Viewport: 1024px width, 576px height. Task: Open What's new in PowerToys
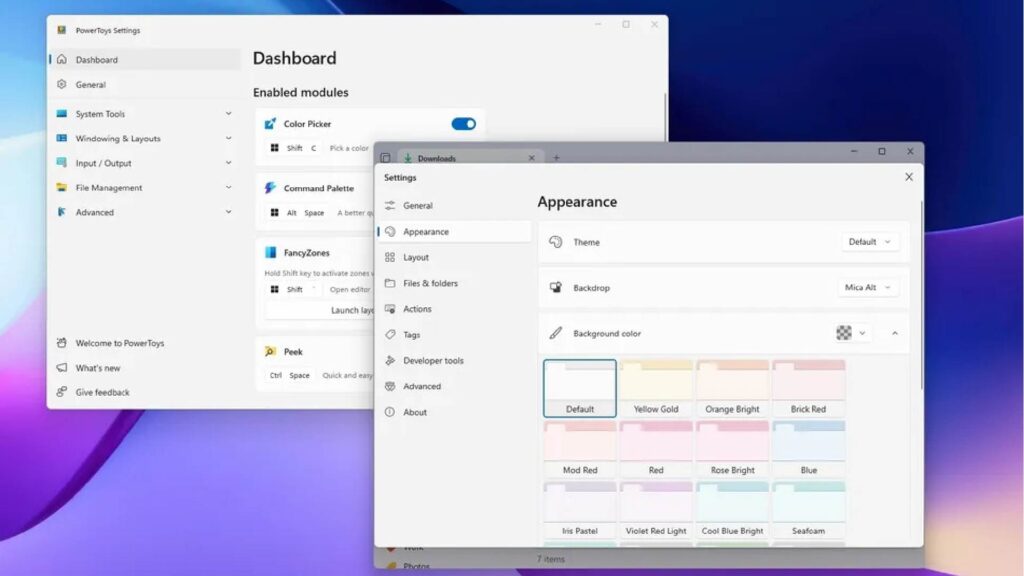(x=98, y=368)
